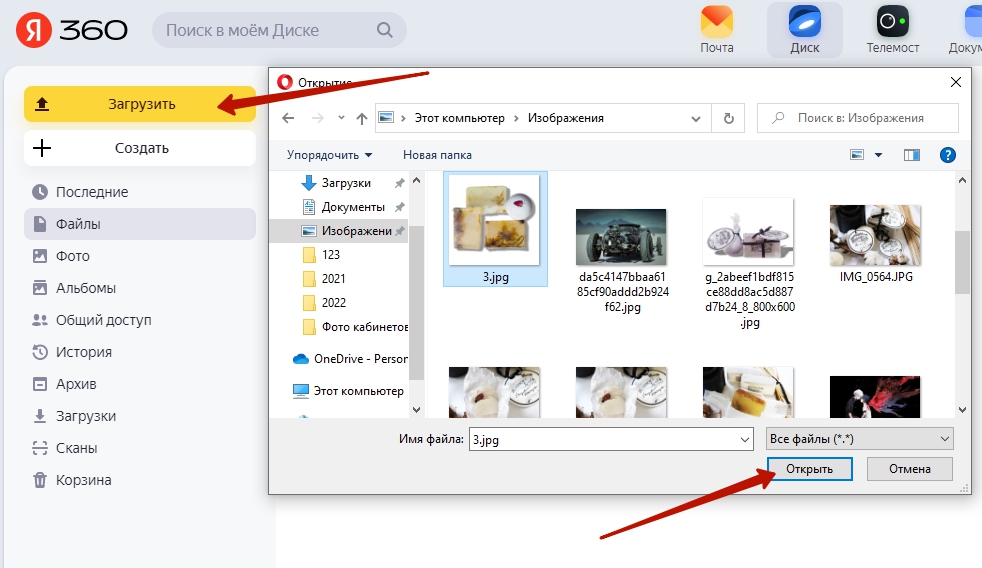This screenshot has width=982, height=568.
Task: Click the Отмена button
Action: pos(909,468)
